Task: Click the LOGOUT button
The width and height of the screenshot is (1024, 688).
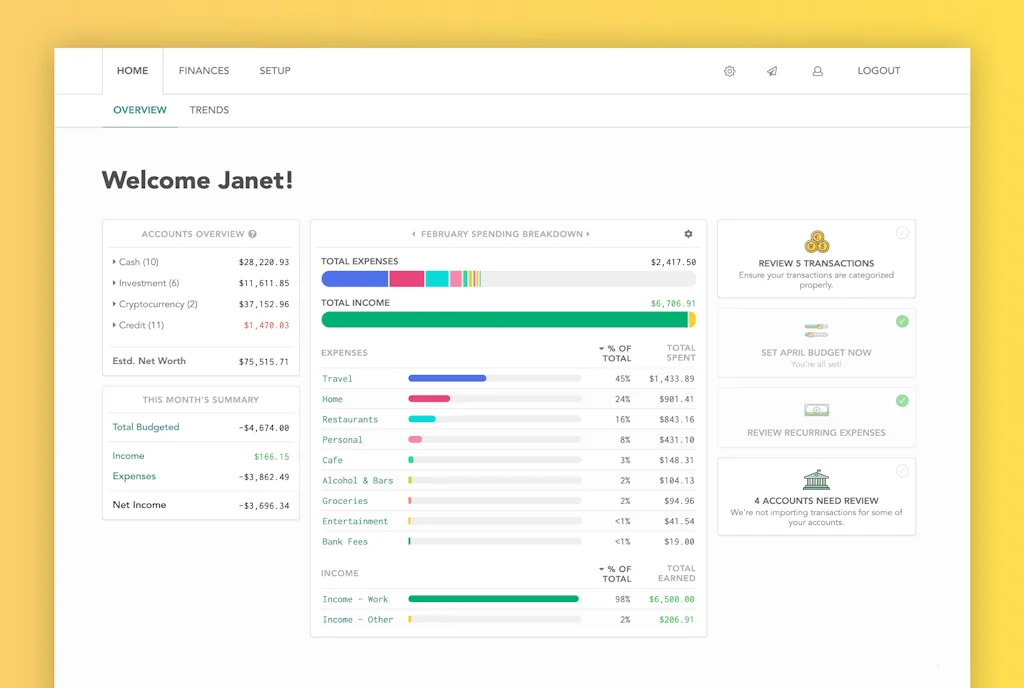Action: pos(878,71)
